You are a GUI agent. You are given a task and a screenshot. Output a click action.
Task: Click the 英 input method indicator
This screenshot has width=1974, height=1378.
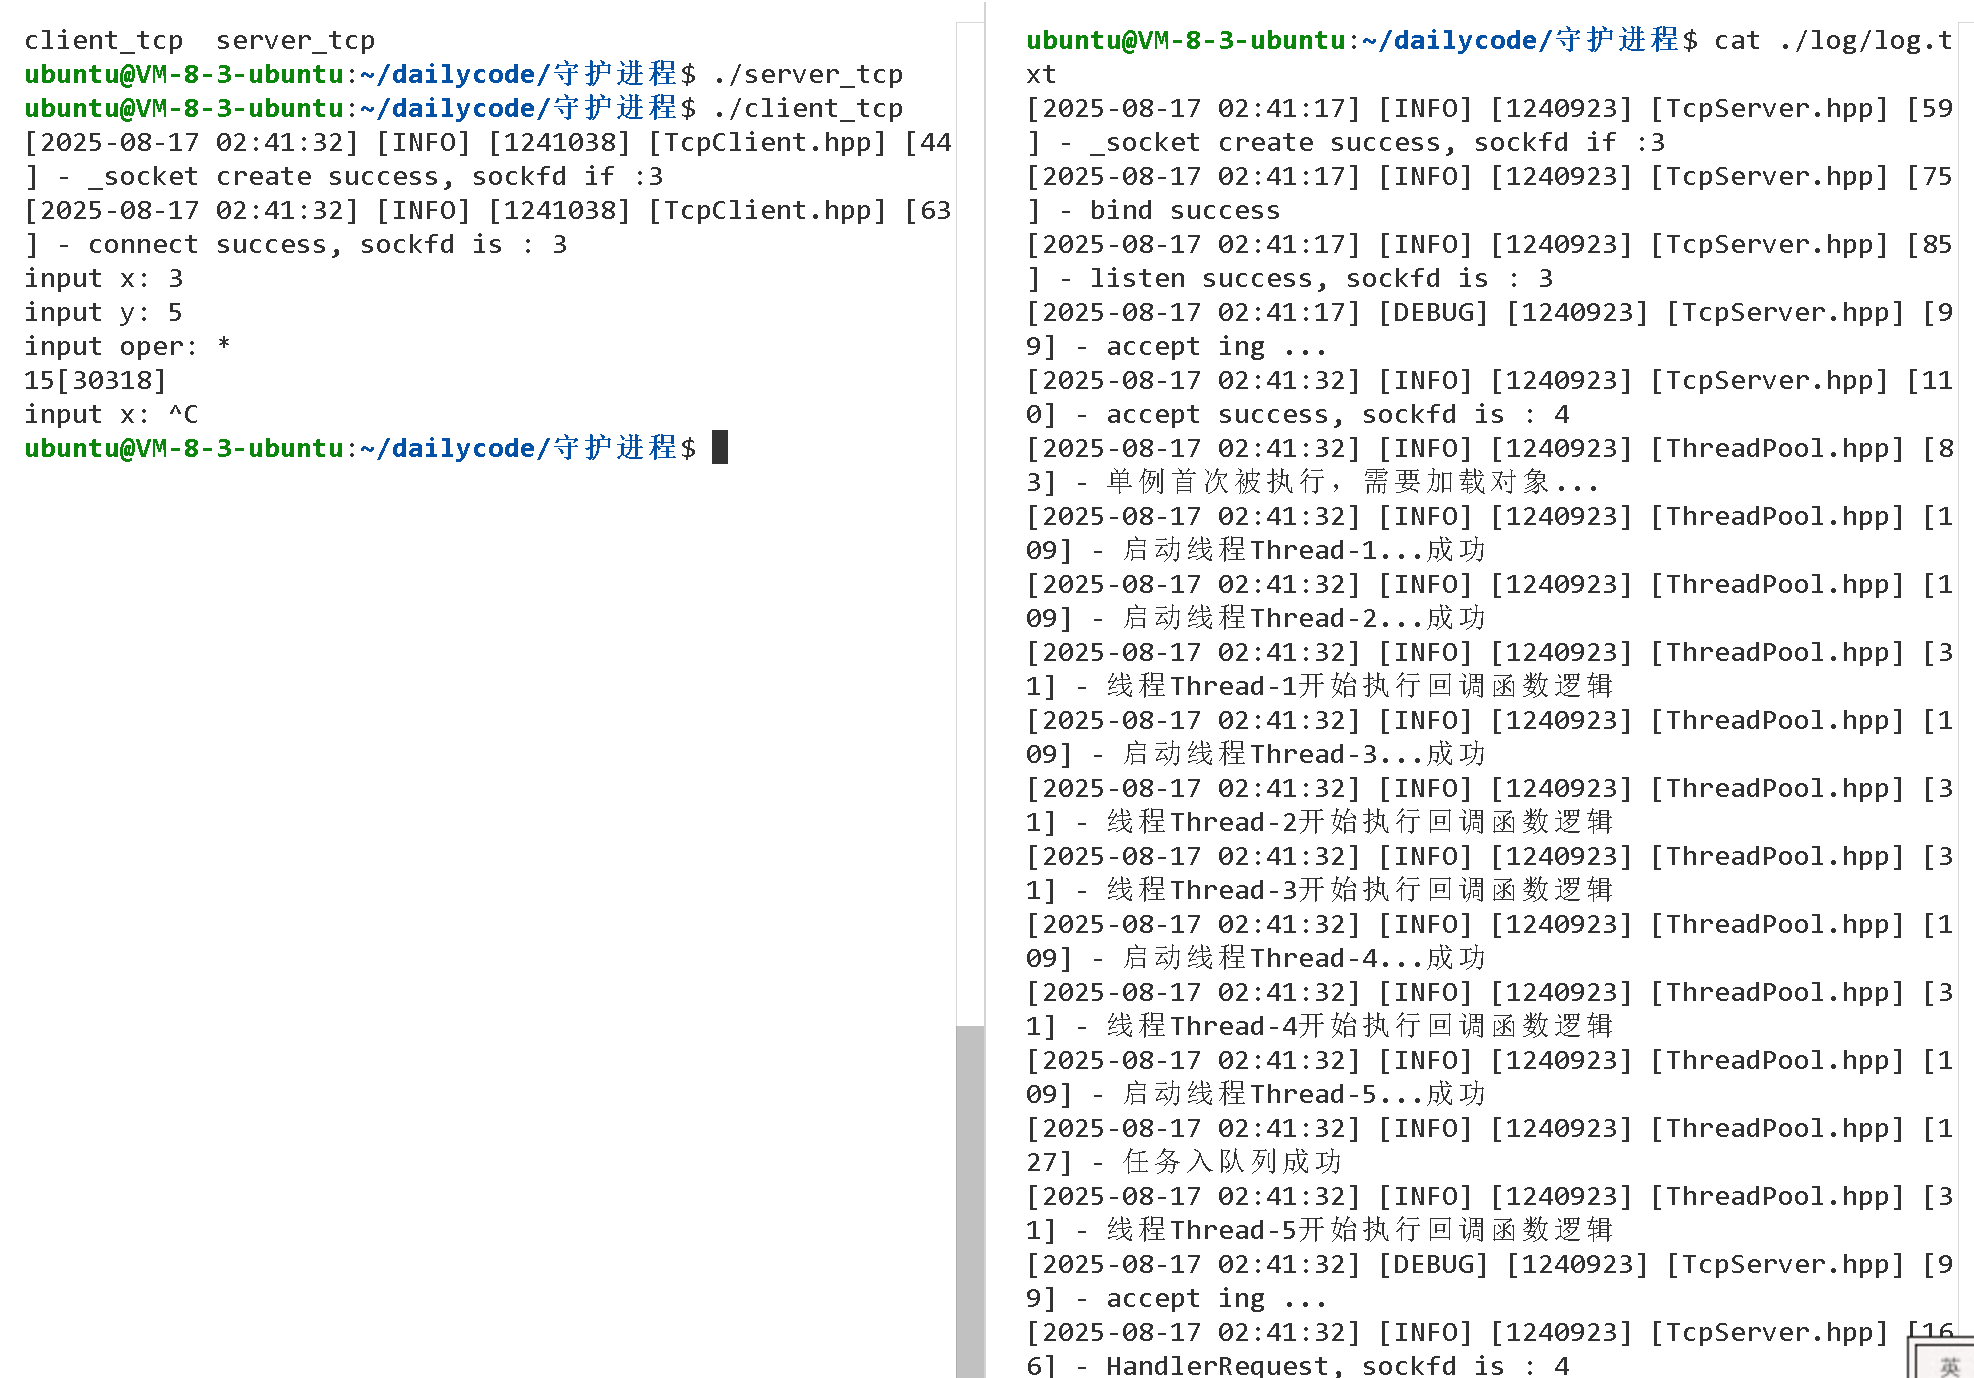pyautogui.click(x=1948, y=1365)
